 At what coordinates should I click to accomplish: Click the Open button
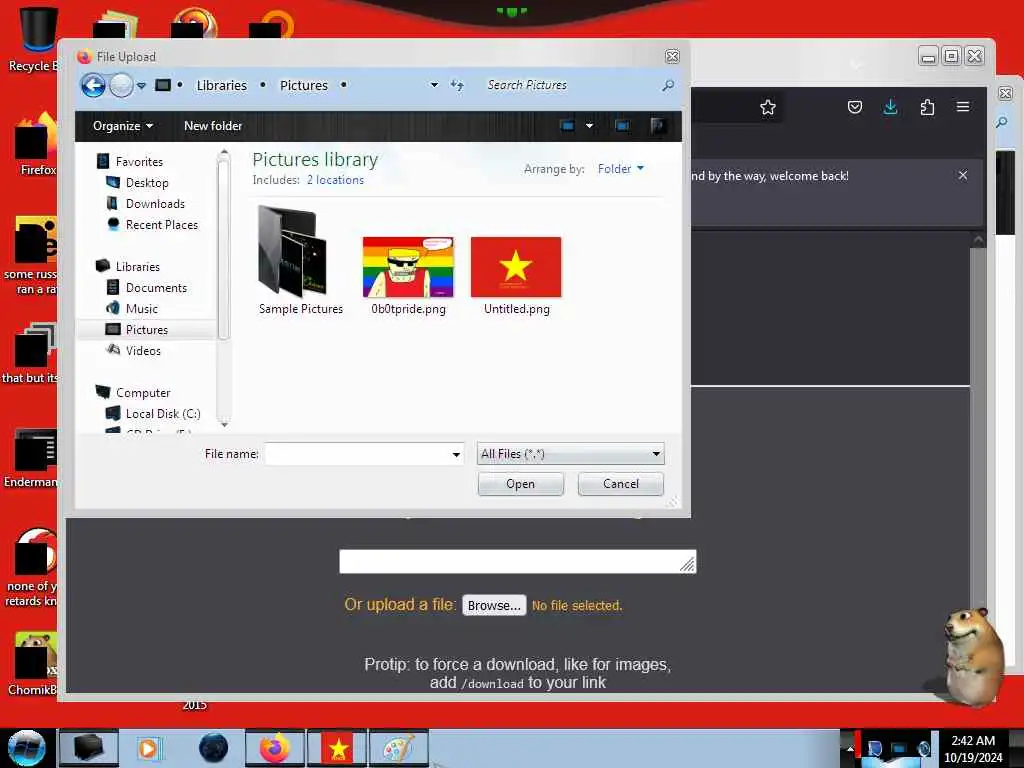pyautogui.click(x=520, y=484)
